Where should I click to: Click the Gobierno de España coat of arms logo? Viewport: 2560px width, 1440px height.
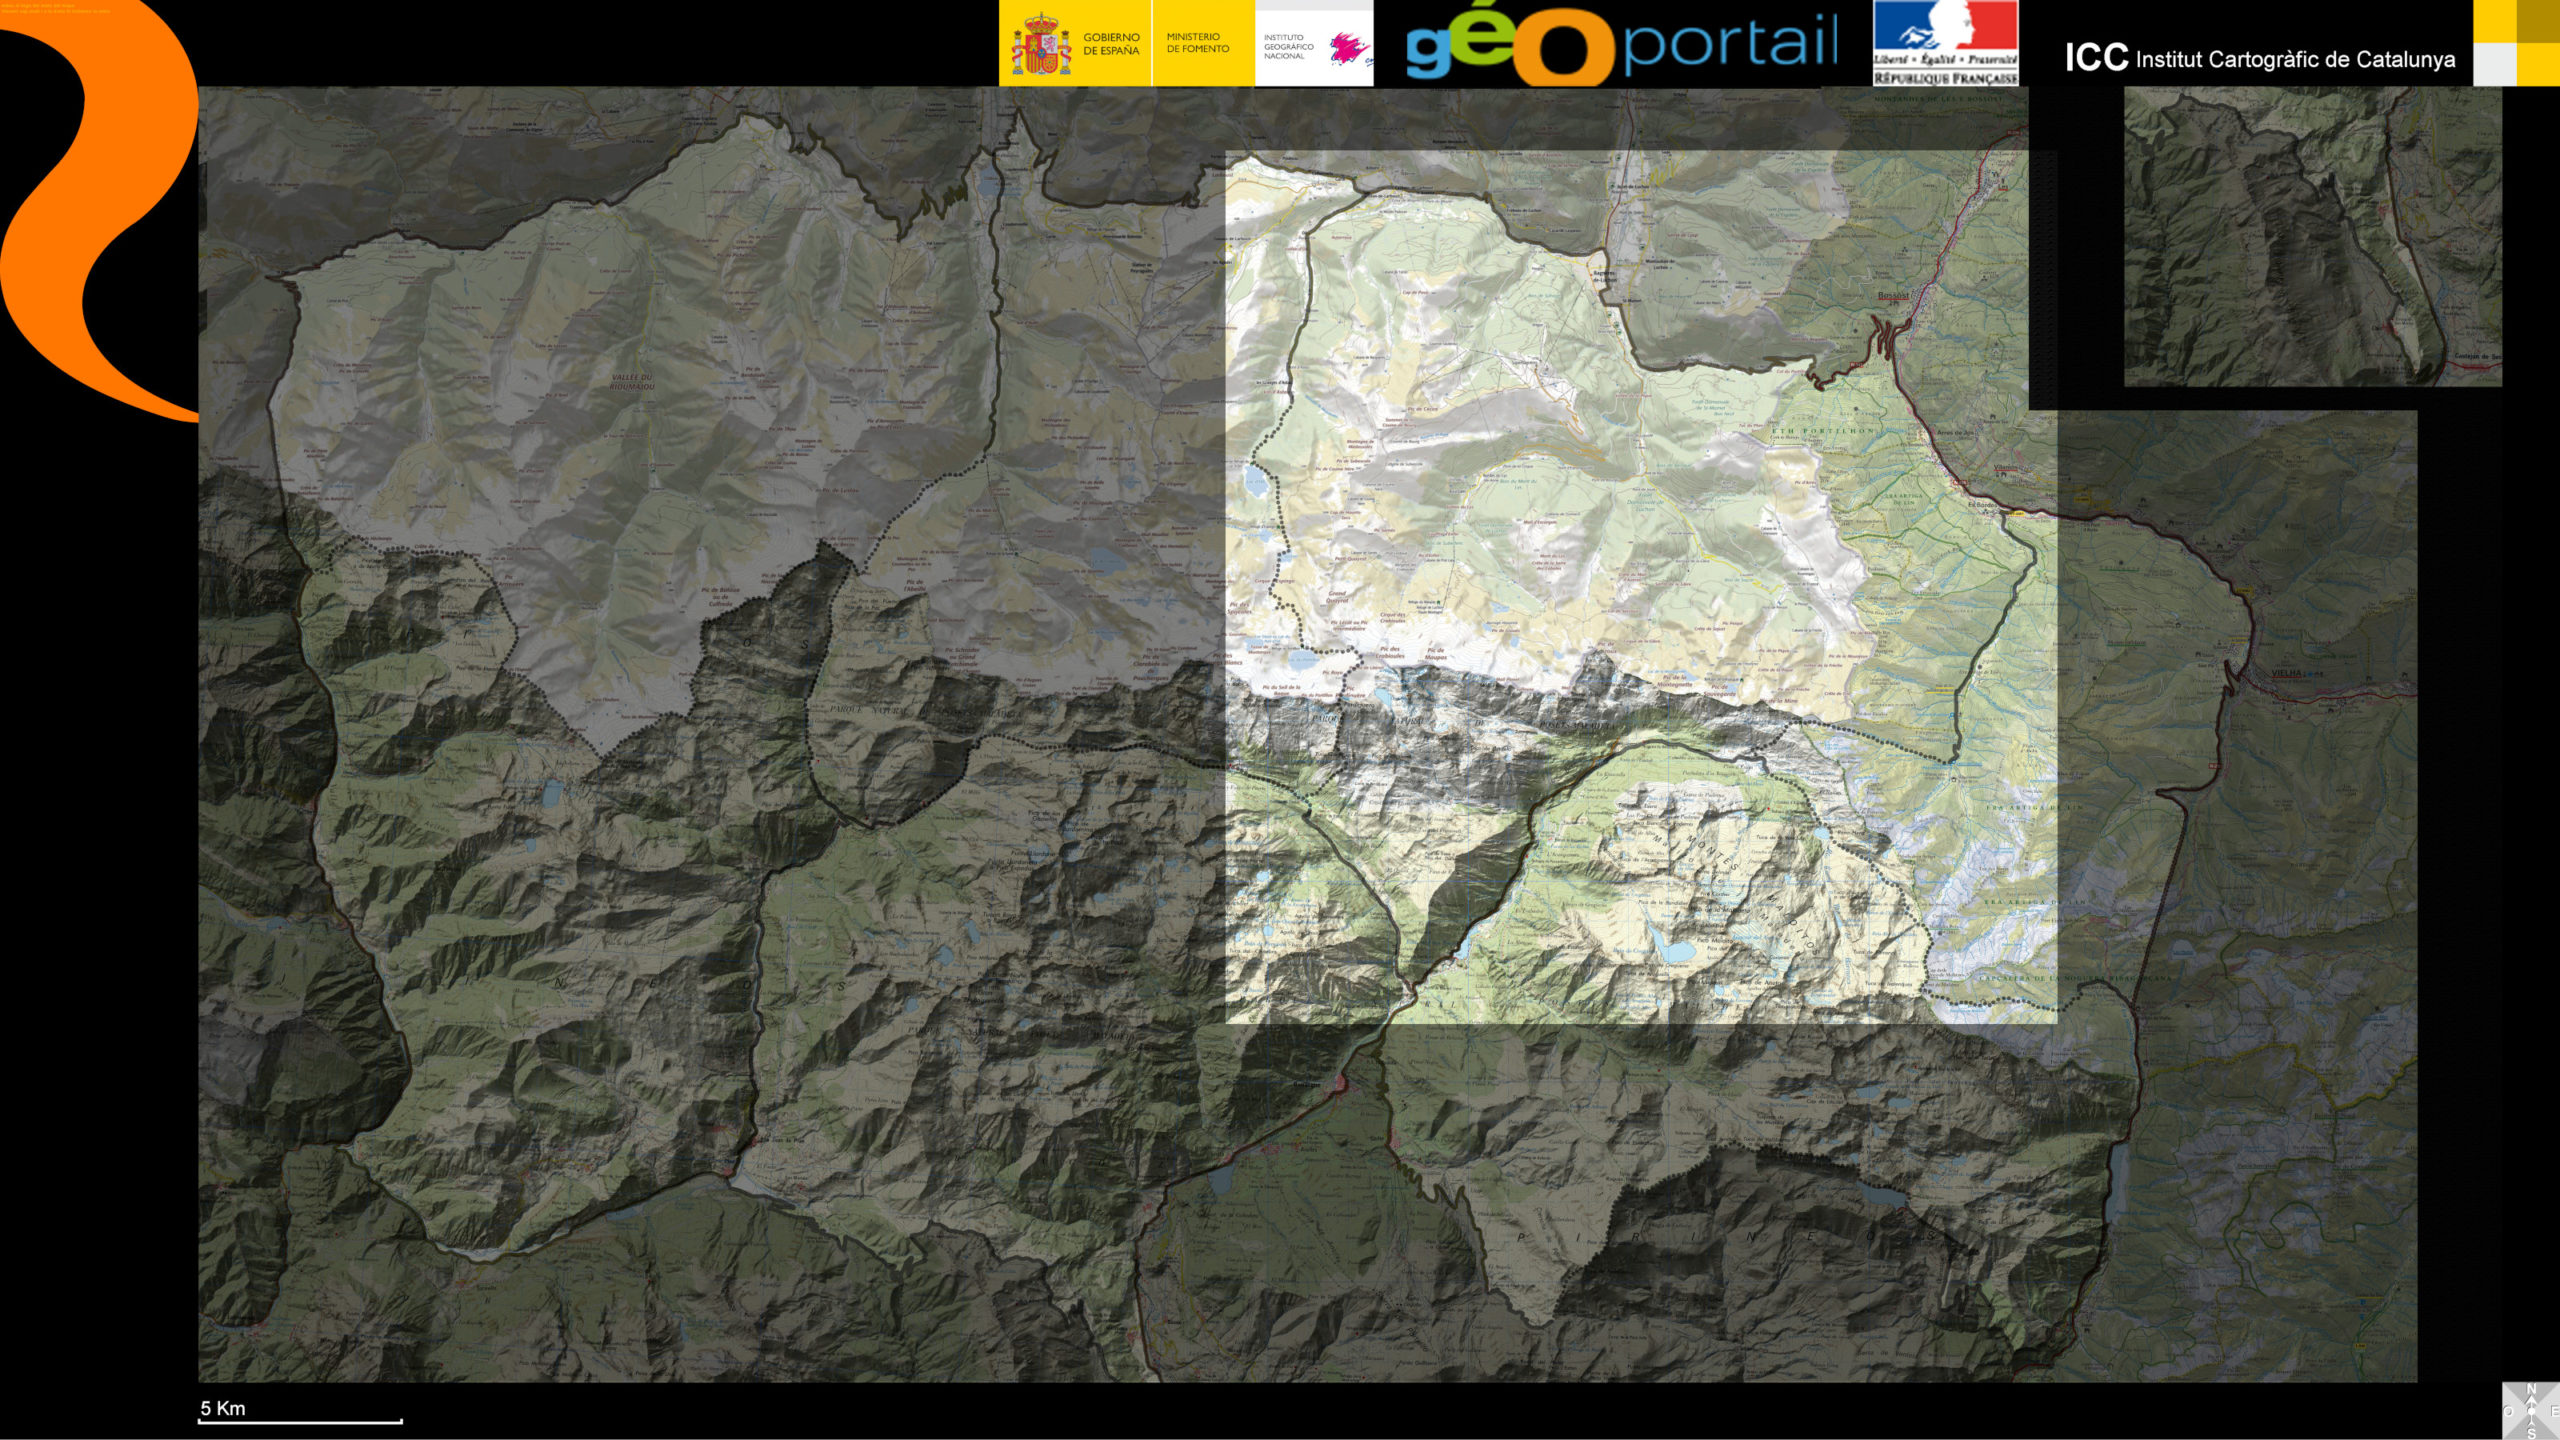tap(1040, 45)
